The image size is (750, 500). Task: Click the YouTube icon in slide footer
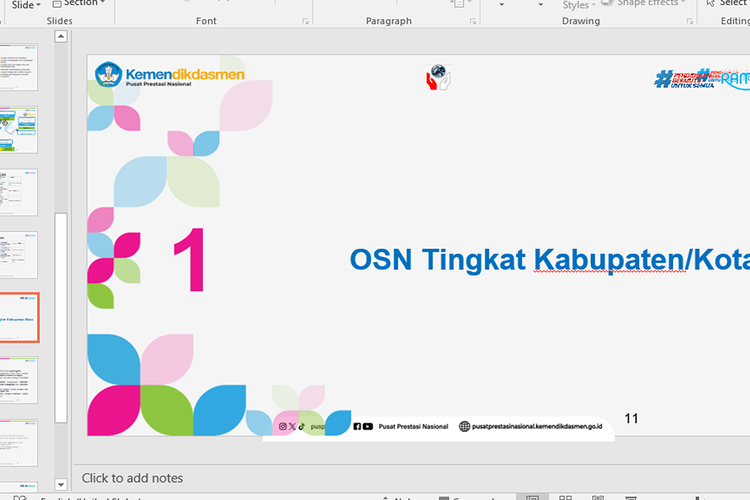click(367, 426)
